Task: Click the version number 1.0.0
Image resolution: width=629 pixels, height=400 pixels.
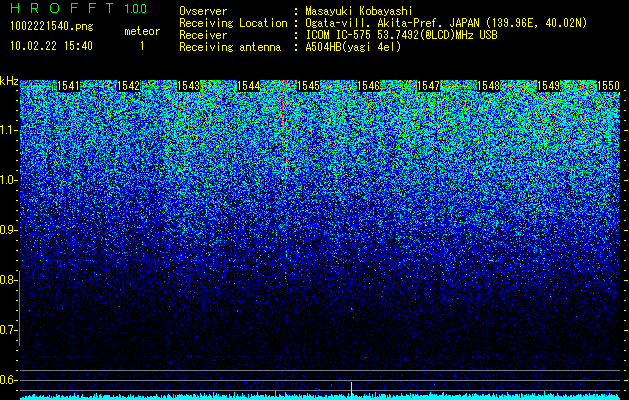Action: 136,9
